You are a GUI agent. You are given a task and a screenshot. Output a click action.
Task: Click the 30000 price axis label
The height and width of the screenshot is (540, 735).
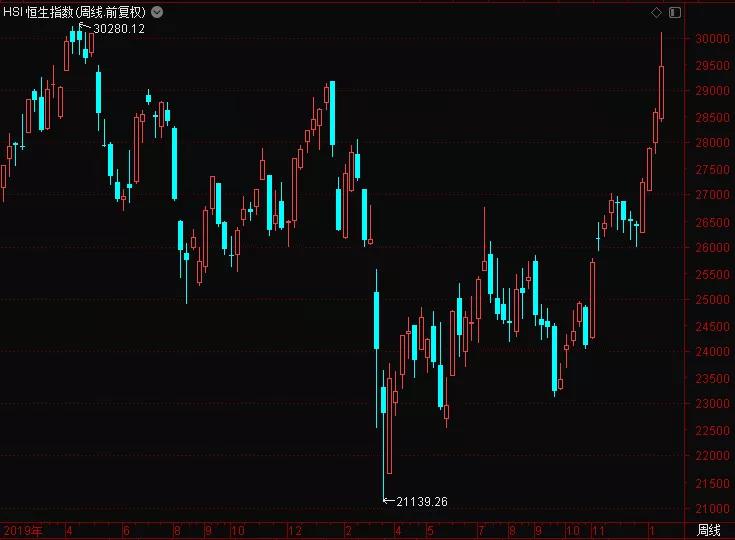pos(712,39)
